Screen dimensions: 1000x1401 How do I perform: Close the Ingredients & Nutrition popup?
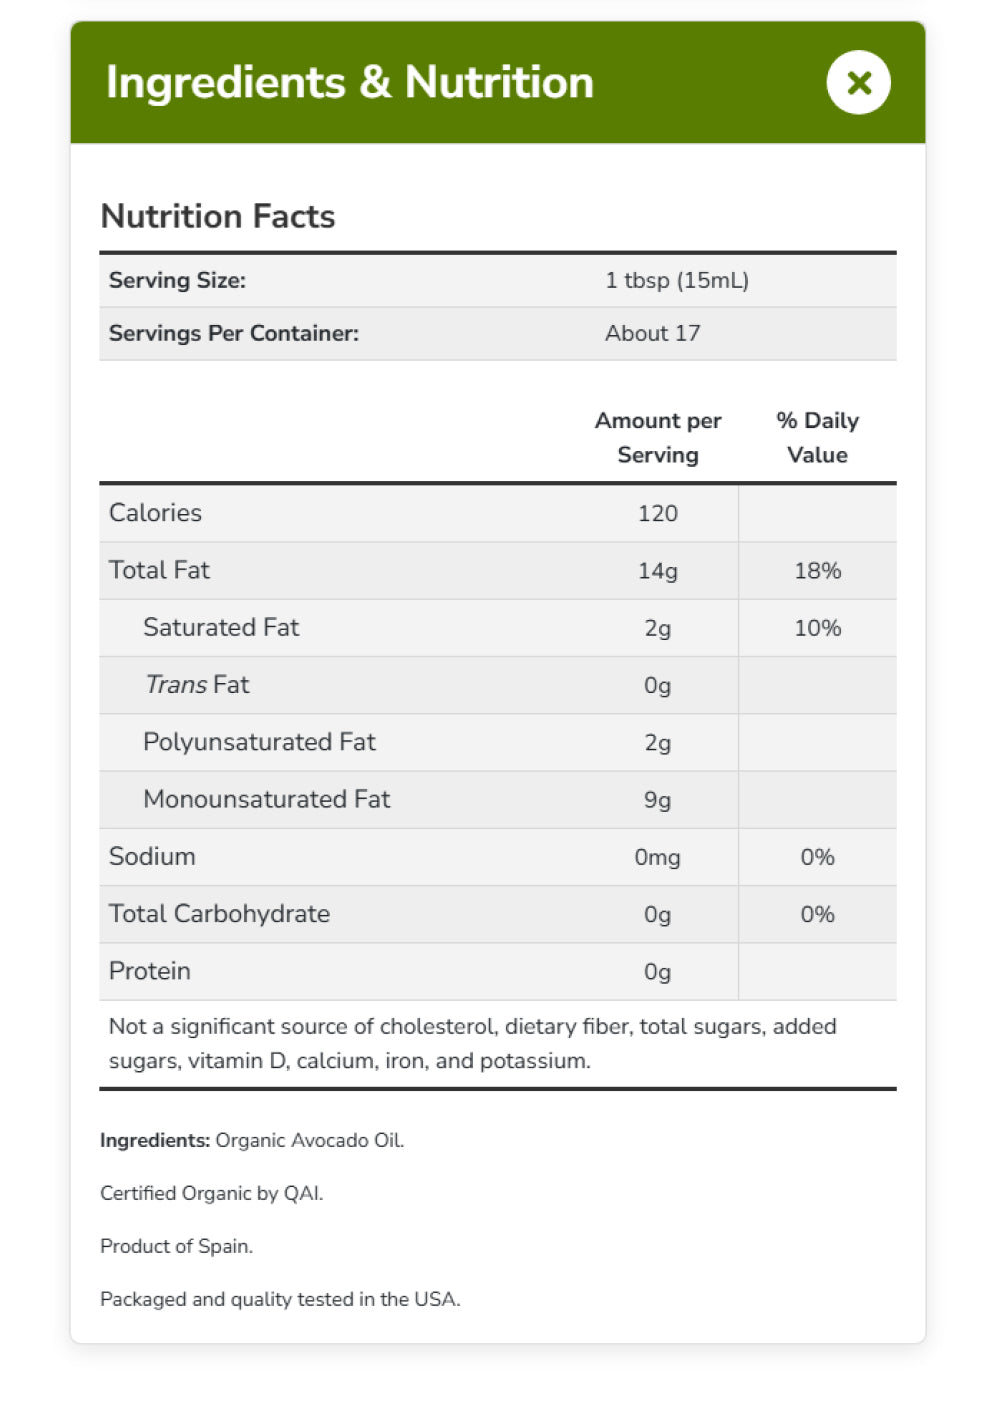[x=858, y=83]
